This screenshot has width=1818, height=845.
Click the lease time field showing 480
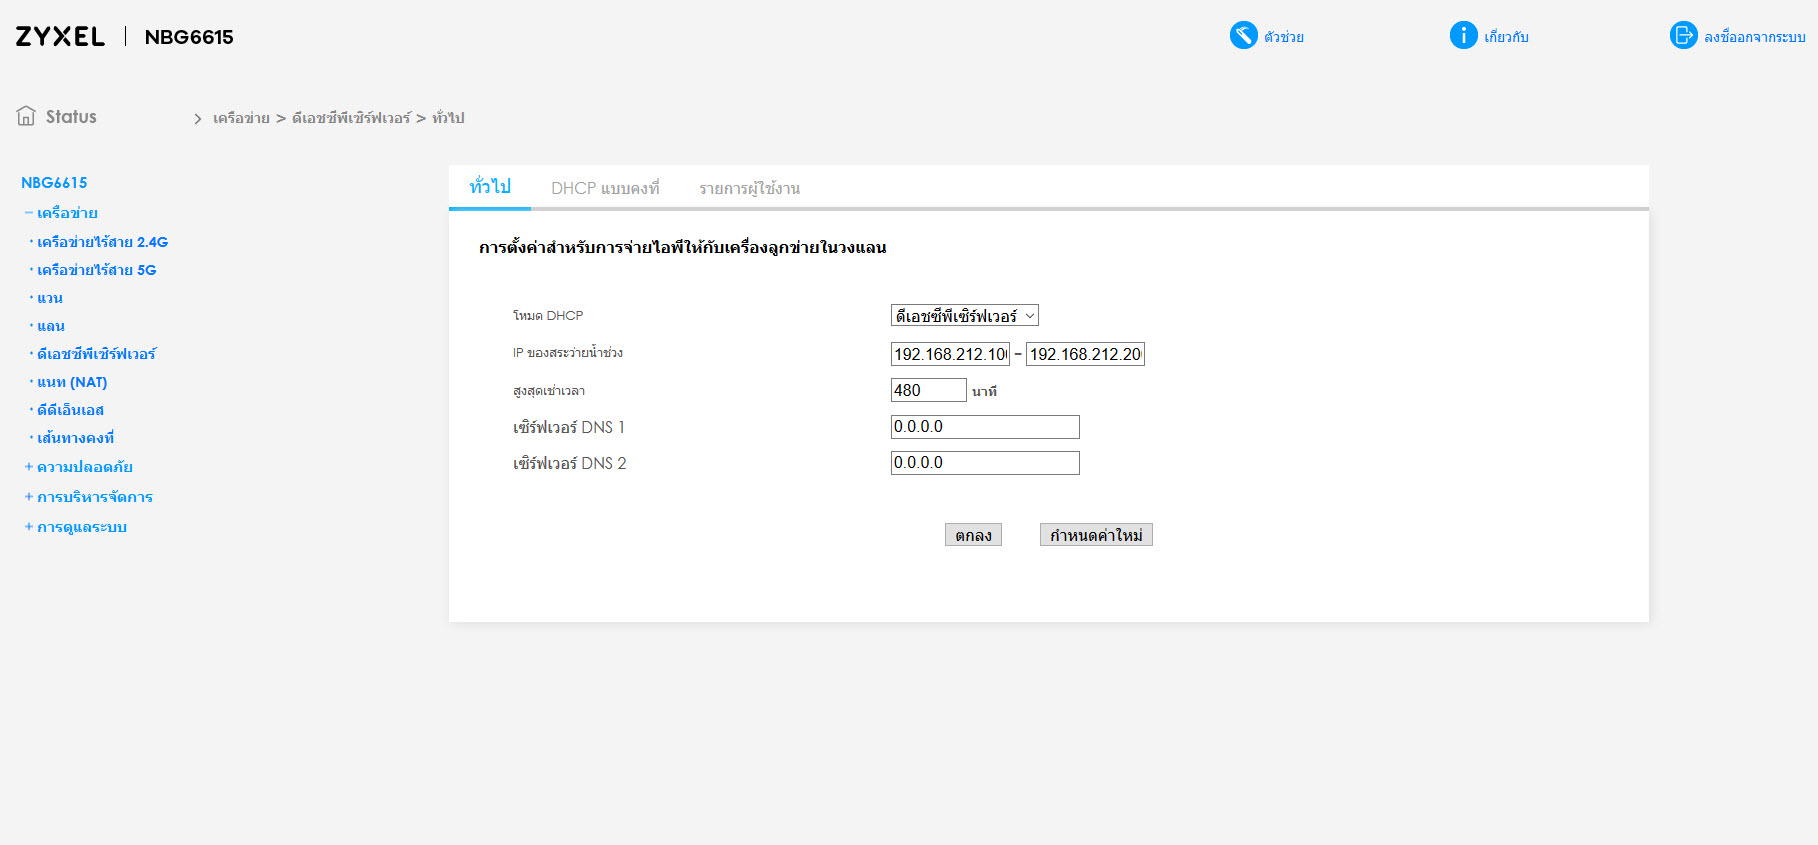point(929,390)
